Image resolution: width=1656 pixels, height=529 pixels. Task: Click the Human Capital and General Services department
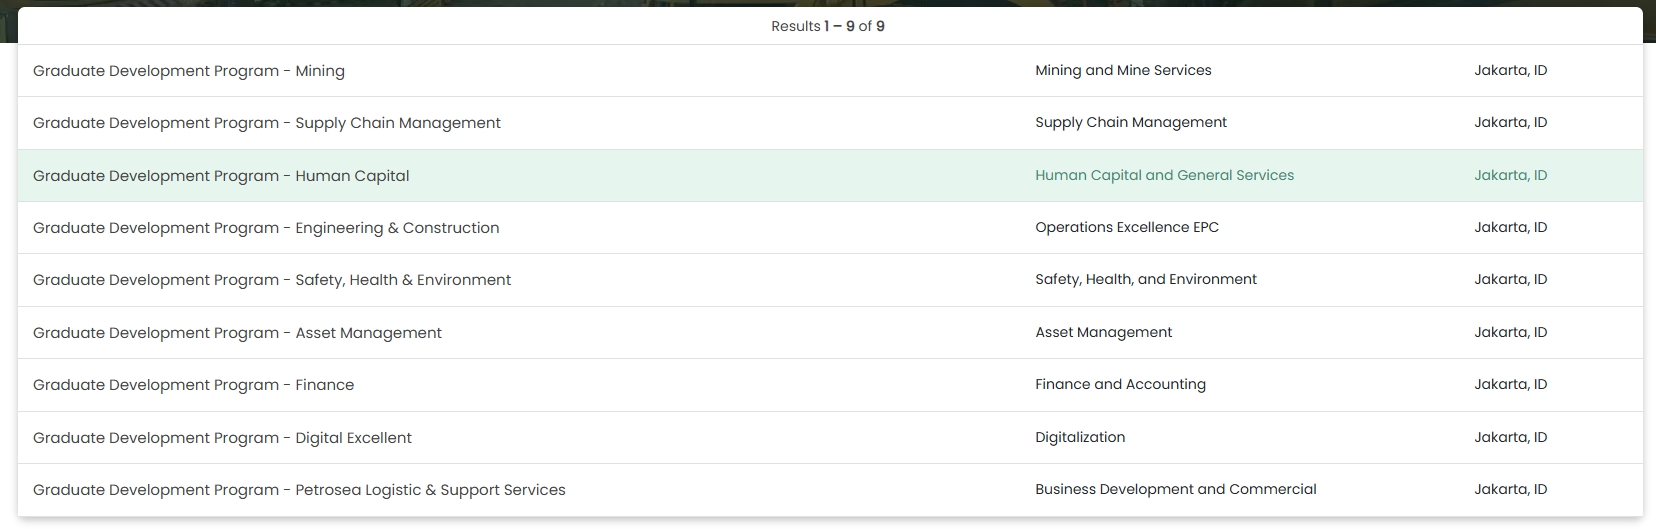[1164, 175]
